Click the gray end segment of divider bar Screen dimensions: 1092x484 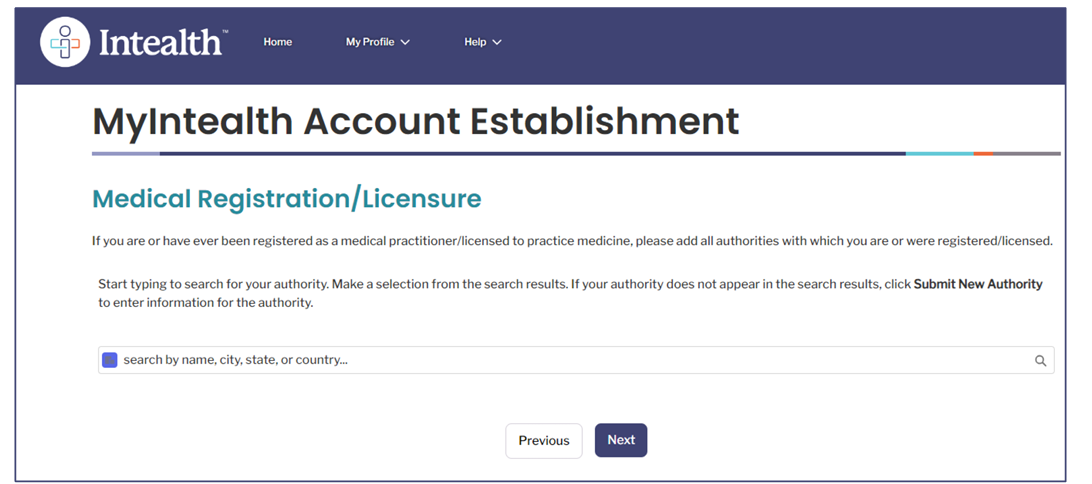click(1027, 153)
